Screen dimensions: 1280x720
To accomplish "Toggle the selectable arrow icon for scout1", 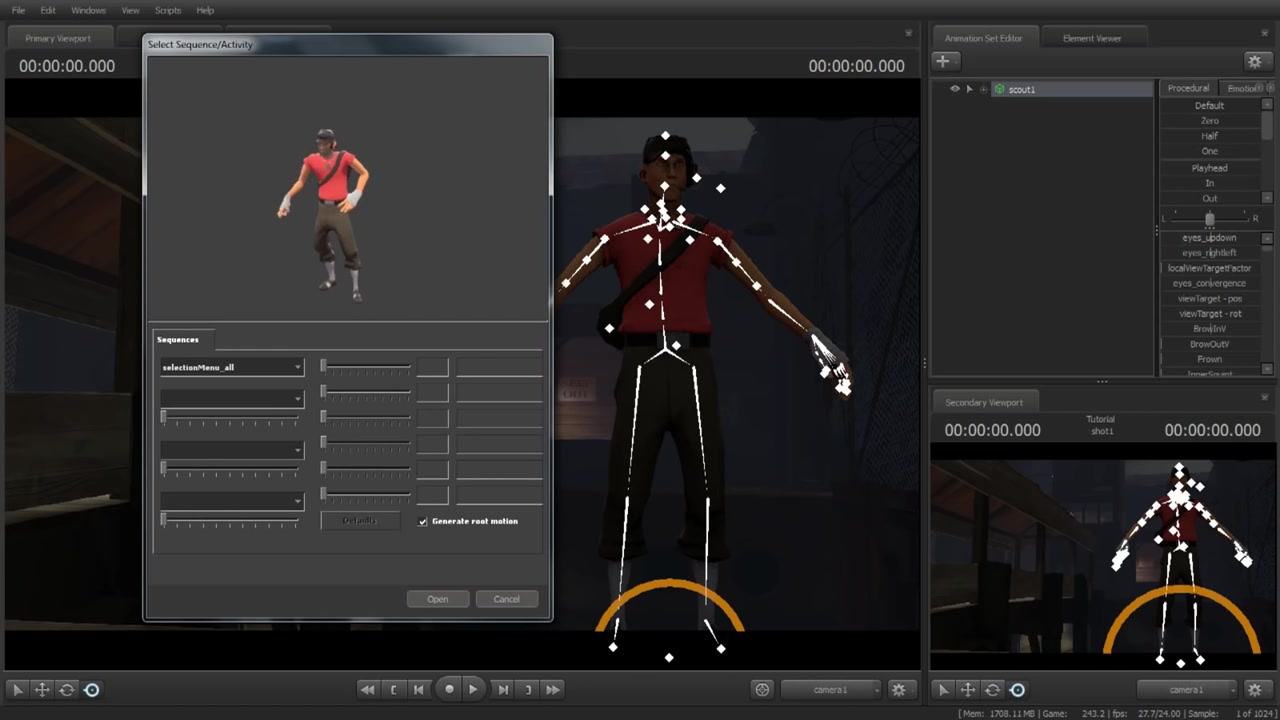I will pyautogui.click(x=969, y=89).
